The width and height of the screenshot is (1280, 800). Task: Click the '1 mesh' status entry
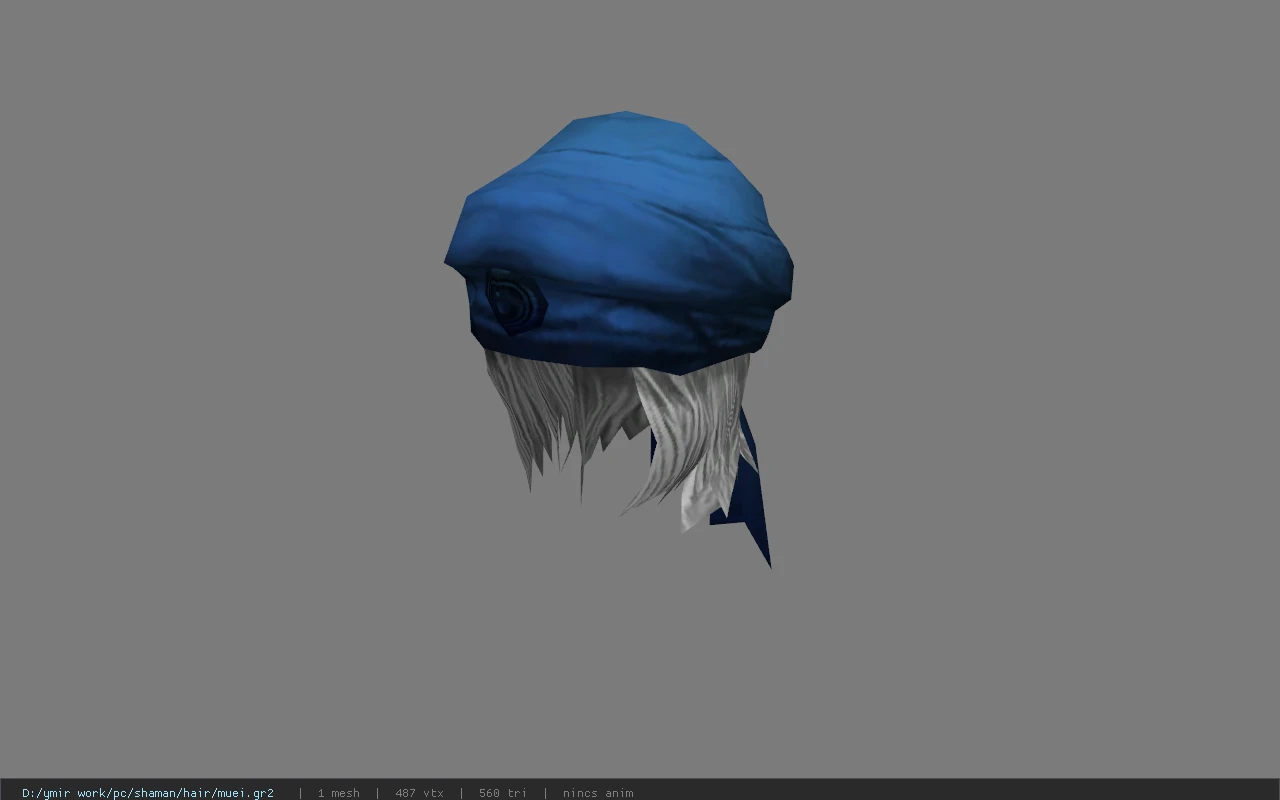click(338, 793)
